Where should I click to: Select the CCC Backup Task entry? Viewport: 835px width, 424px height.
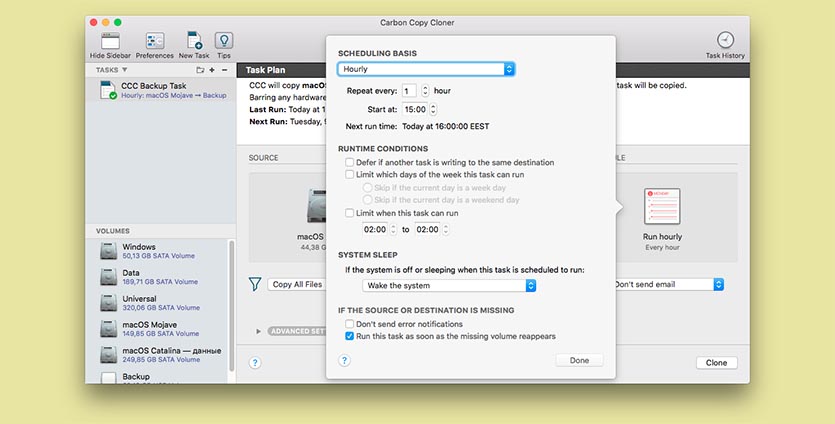pos(160,90)
